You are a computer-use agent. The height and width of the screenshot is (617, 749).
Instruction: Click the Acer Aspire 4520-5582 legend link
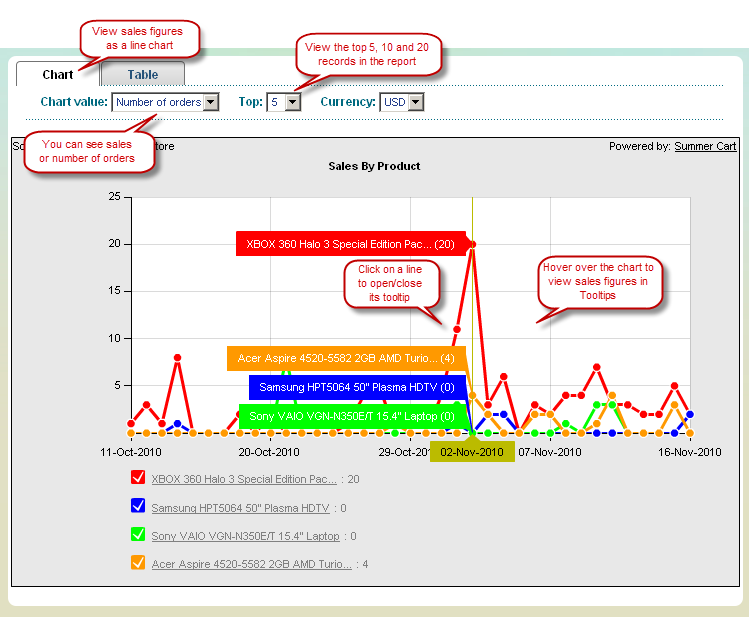[x=251, y=564]
